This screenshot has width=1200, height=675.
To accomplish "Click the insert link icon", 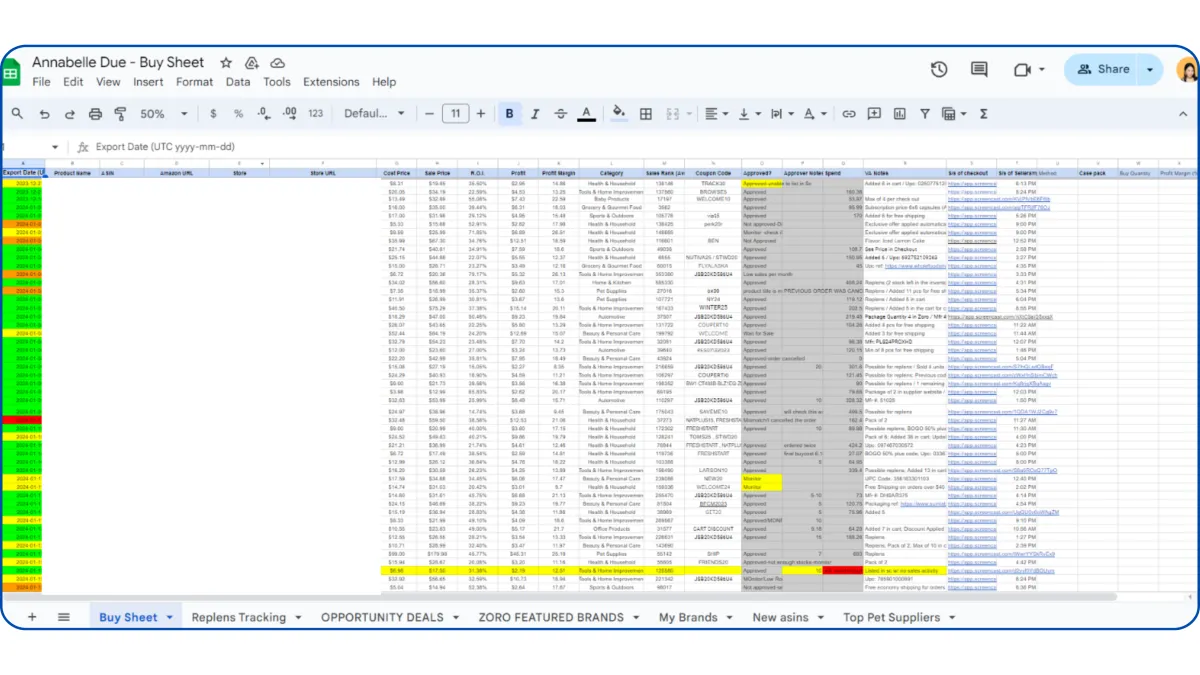I will coord(849,114).
